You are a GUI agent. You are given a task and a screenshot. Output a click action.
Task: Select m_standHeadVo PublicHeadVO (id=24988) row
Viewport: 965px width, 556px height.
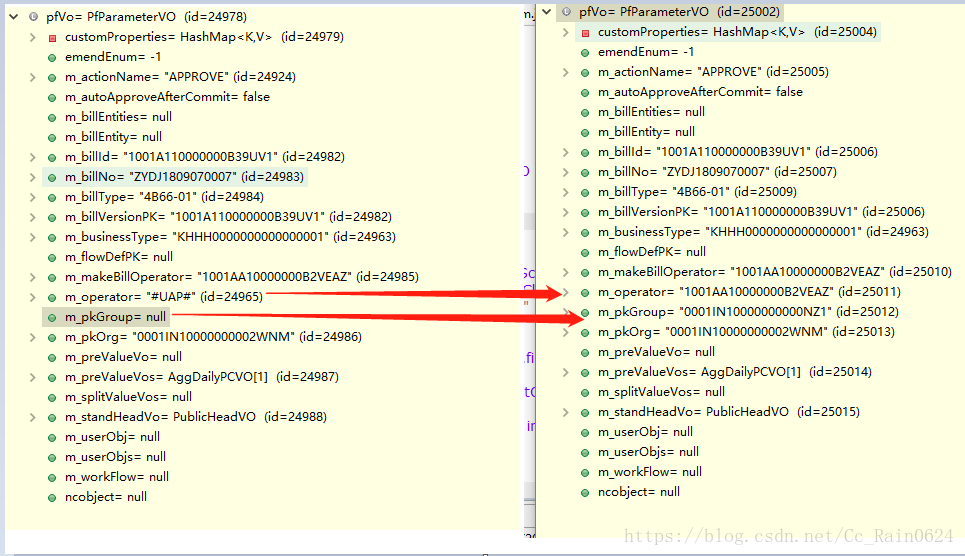pyautogui.click(x=196, y=417)
